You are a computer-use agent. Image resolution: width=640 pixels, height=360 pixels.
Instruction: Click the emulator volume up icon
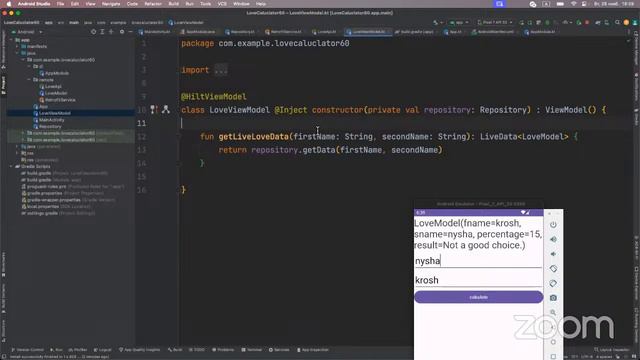[553, 240]
